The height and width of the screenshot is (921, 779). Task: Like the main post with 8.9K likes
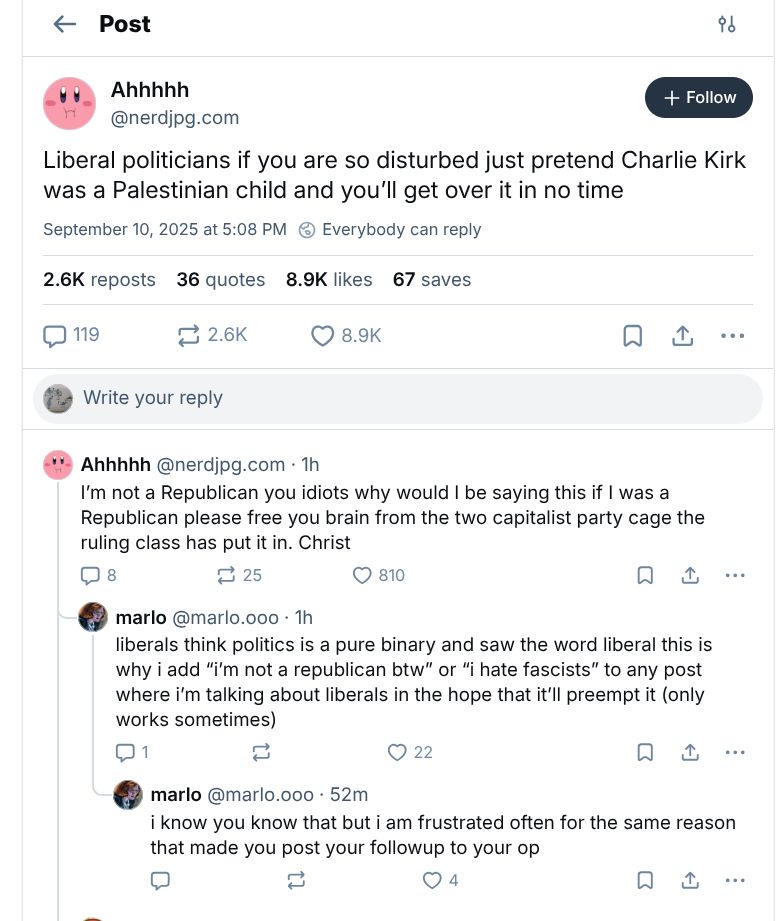[x=322, y=335]
